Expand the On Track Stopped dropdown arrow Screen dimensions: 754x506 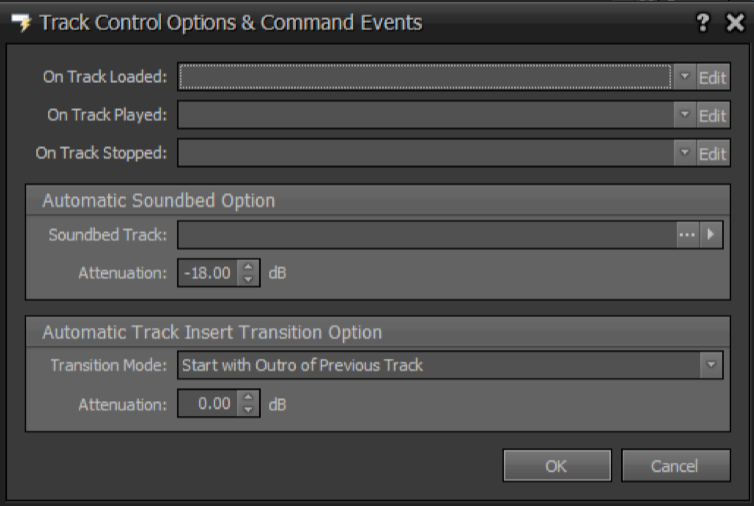click(x=684, y=153)
